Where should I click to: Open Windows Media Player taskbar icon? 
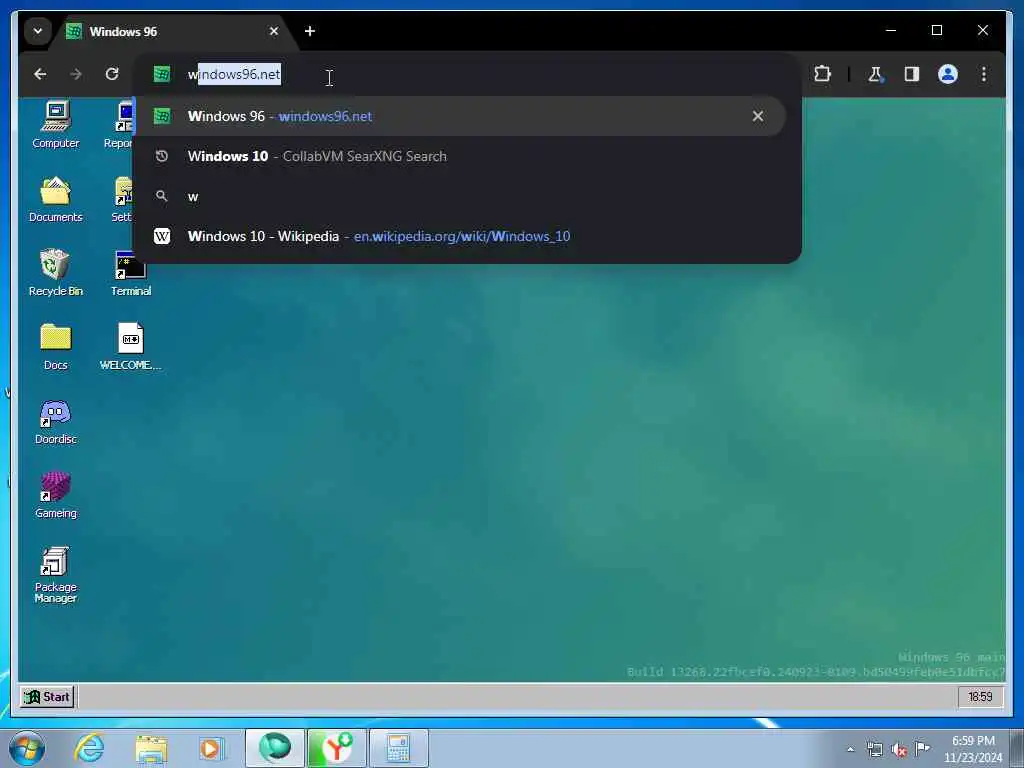pyautogui.click(x=212, y=748)
